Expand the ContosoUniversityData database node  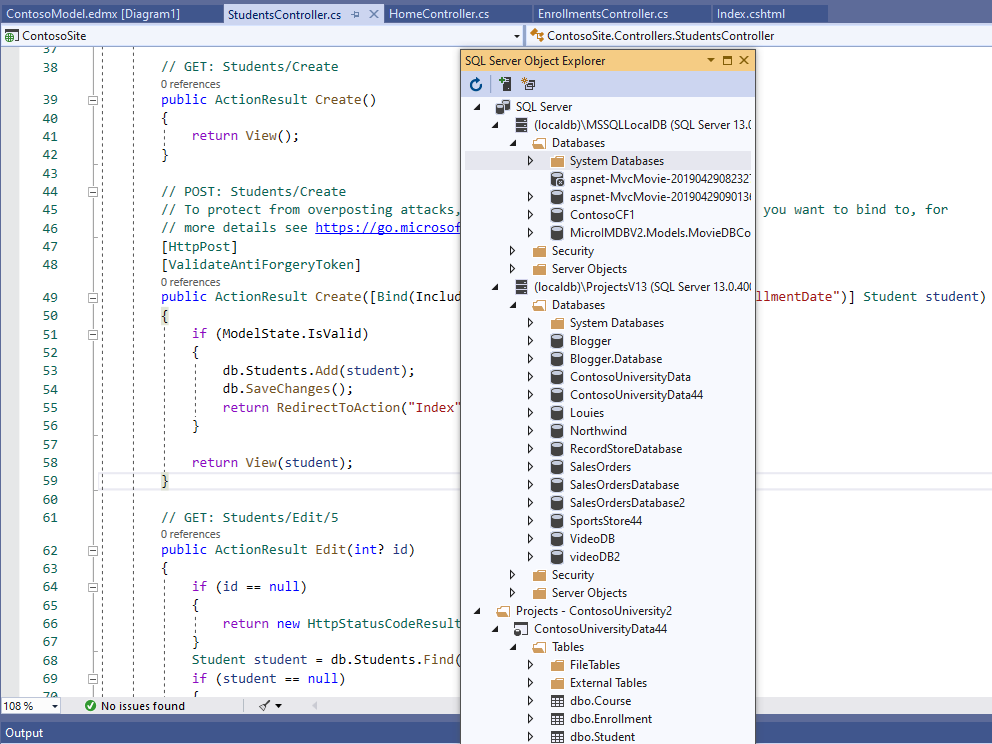point(530,376)
